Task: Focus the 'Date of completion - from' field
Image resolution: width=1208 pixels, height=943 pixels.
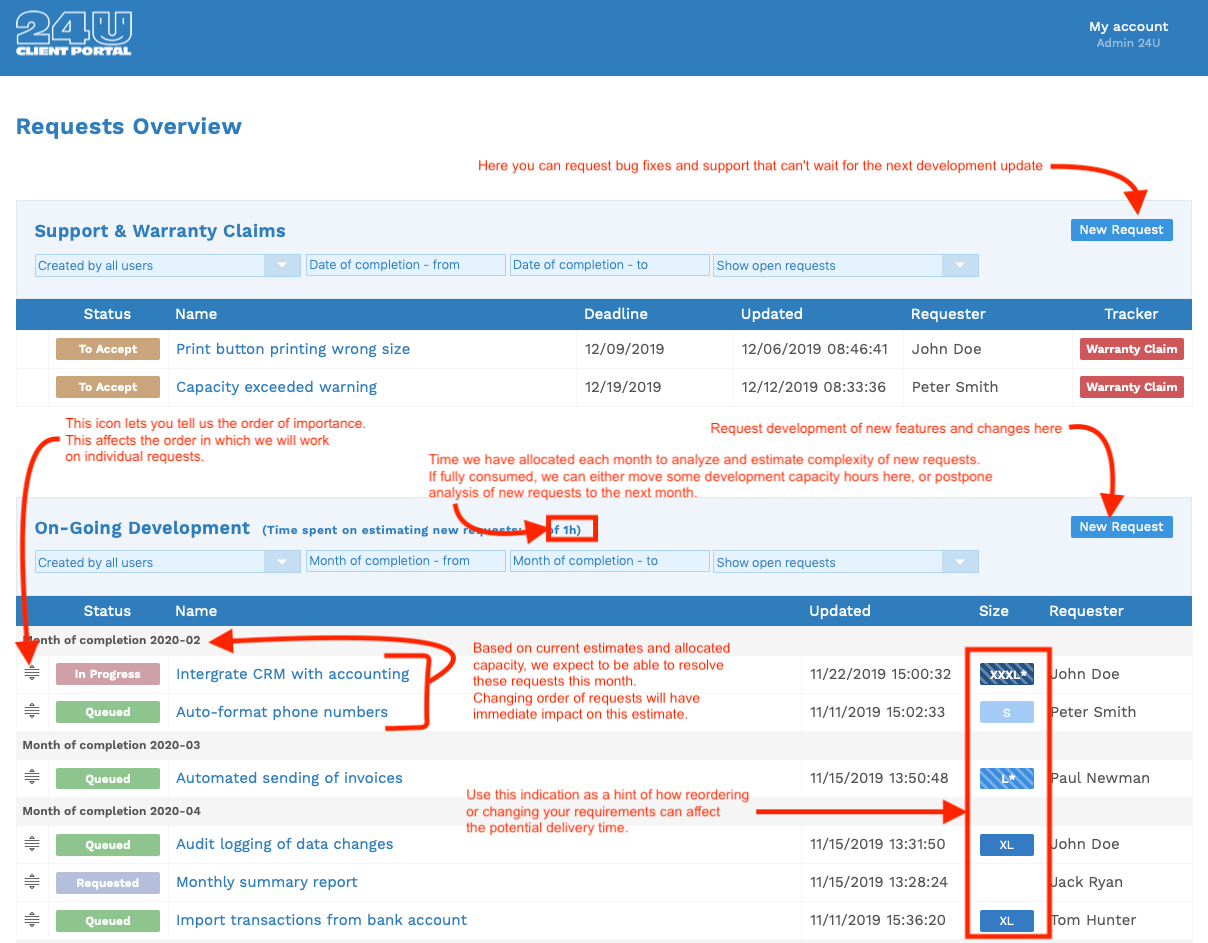Action: [406, 265]
